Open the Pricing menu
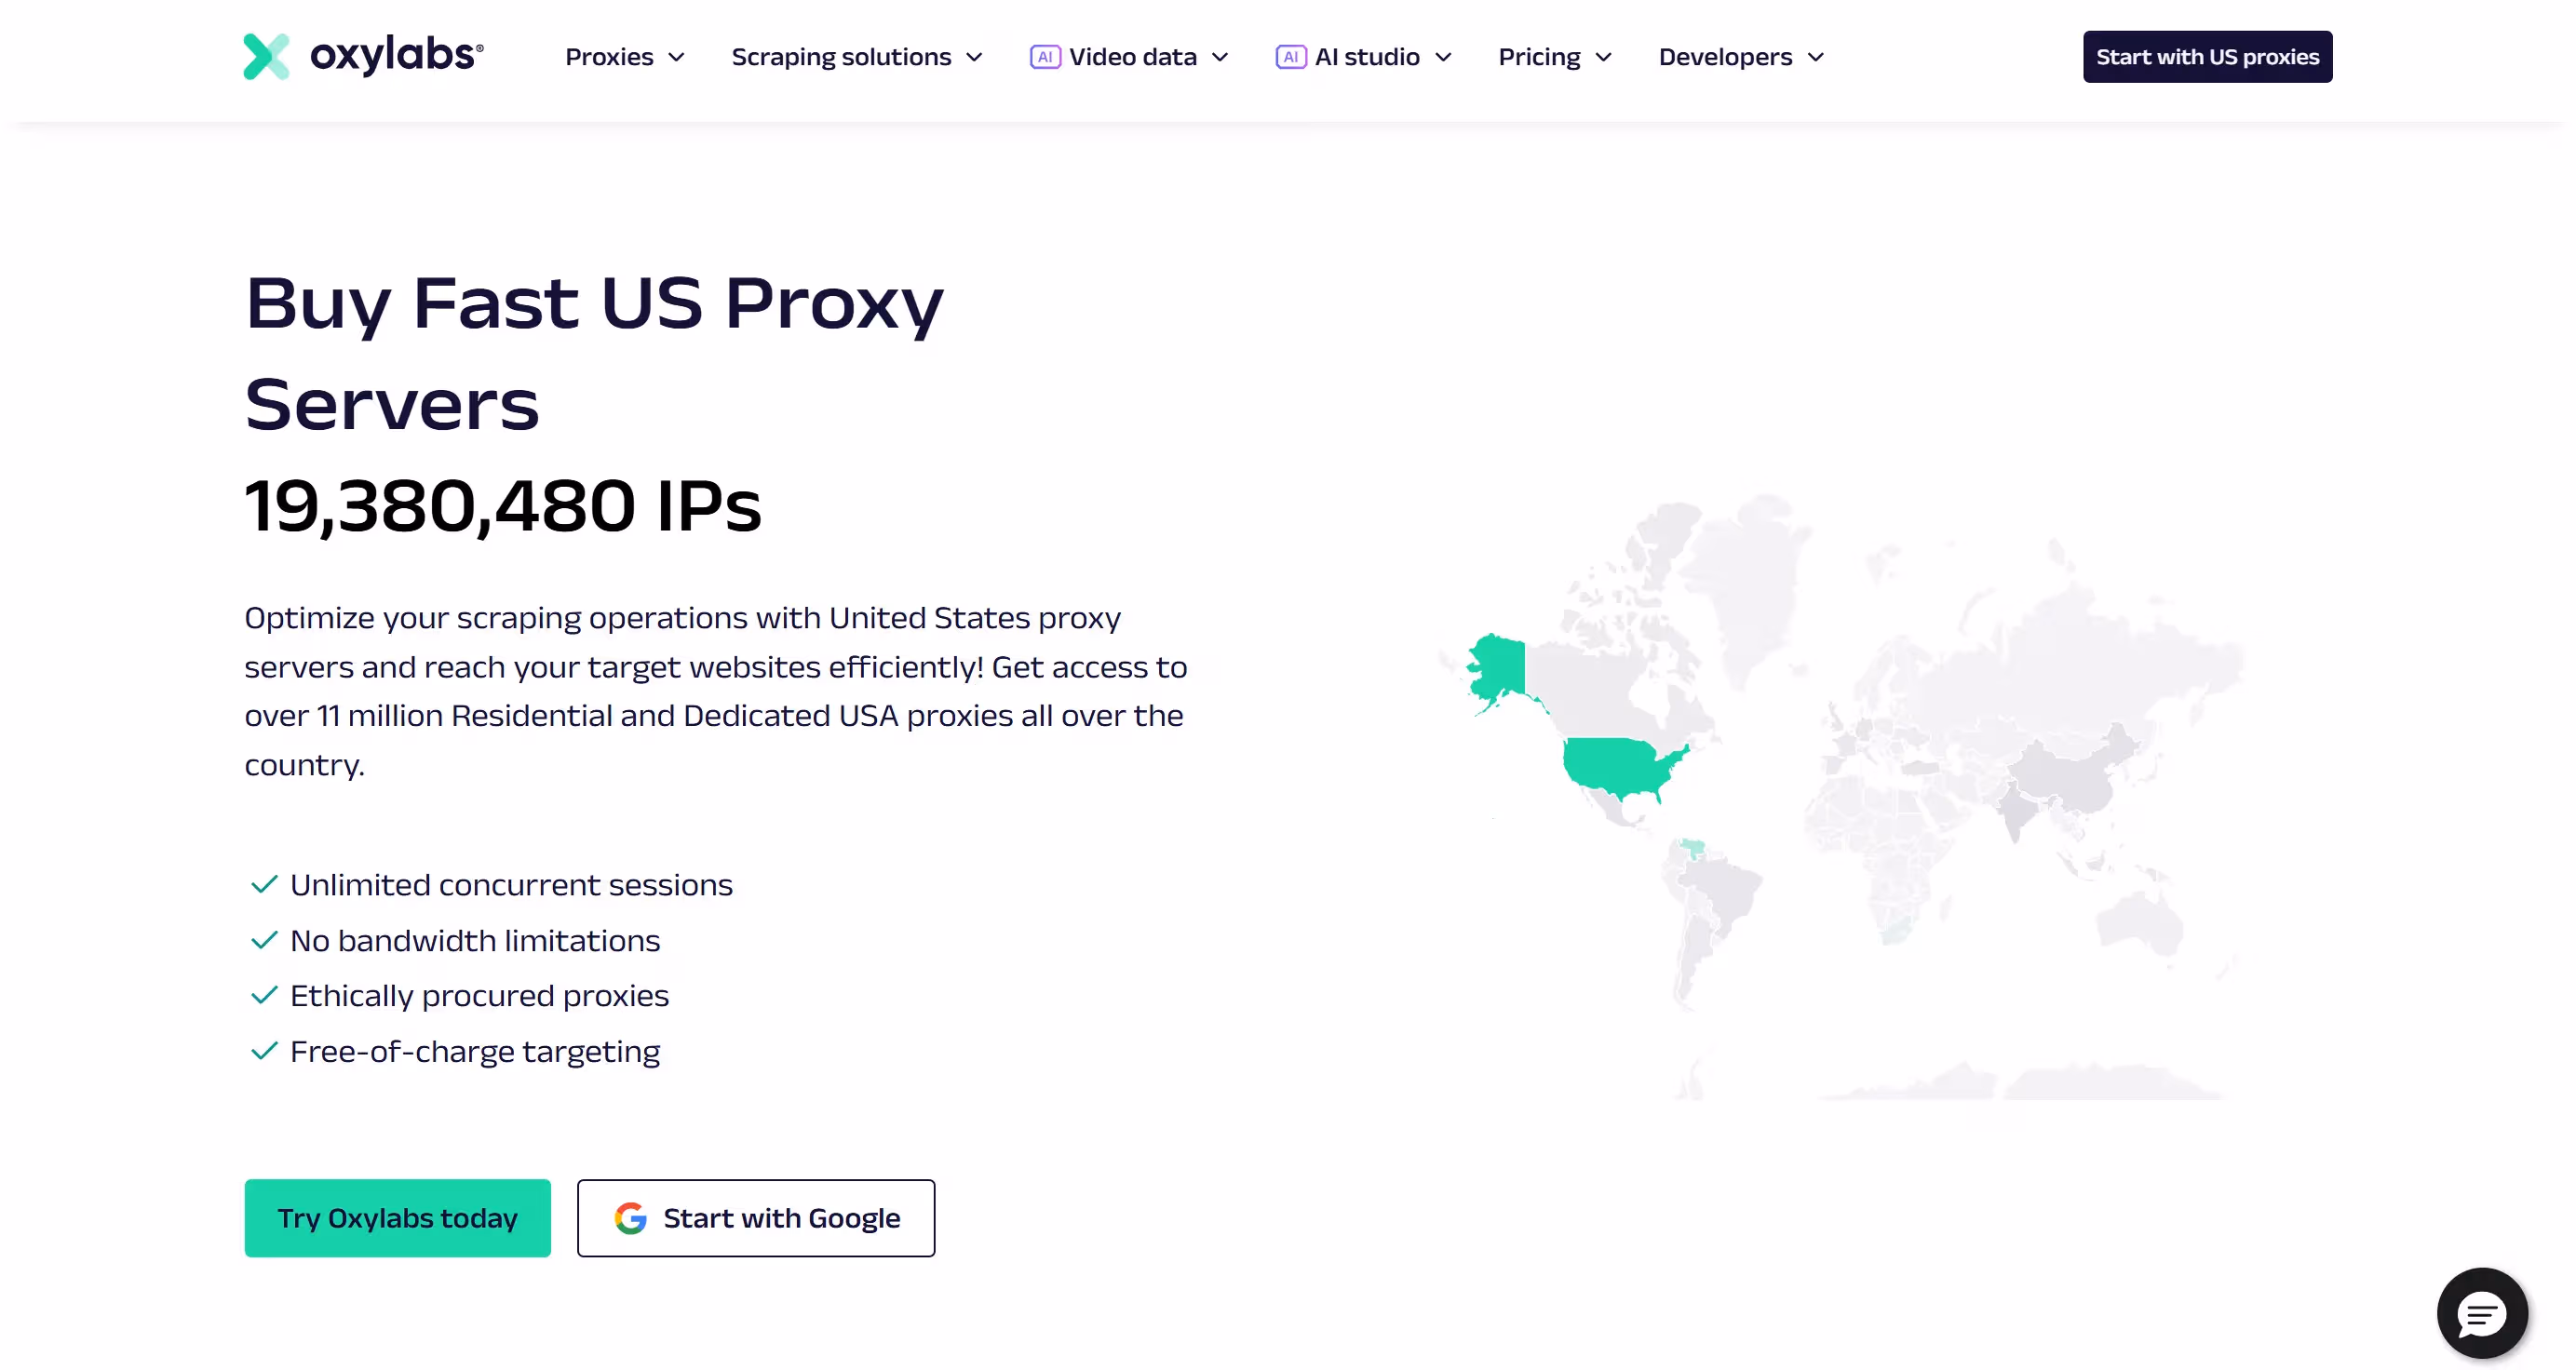The image size is (2576, 1370). pos(1553,57)
